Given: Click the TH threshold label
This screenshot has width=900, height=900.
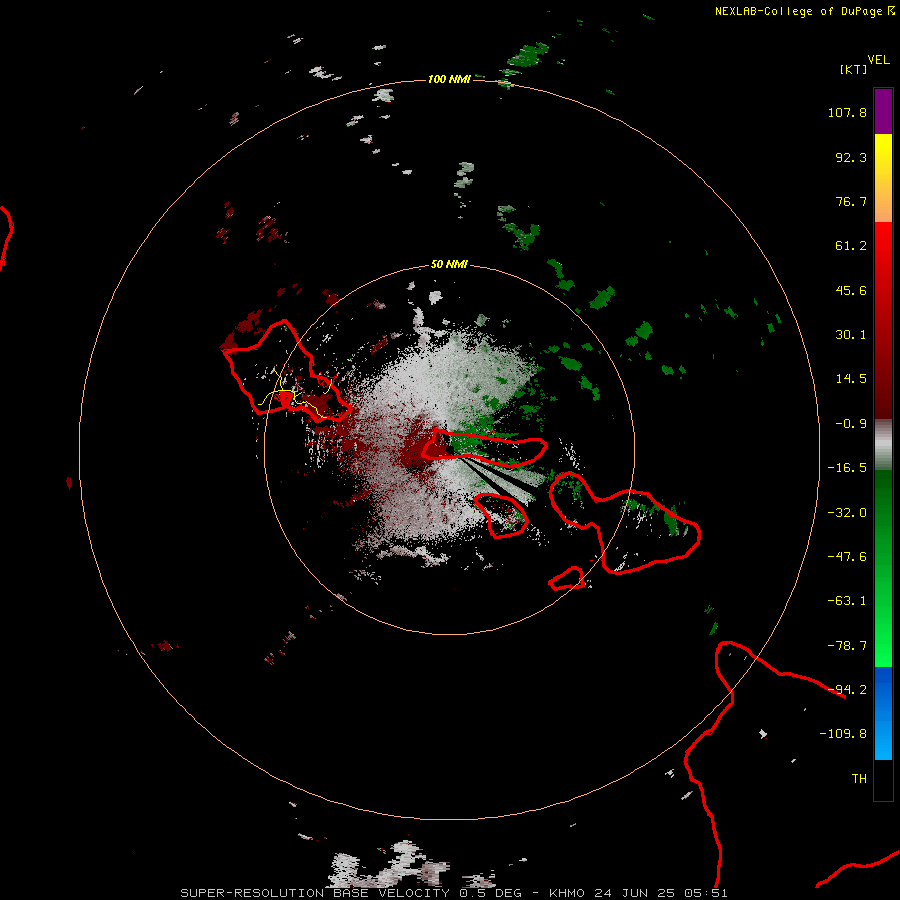Looking at the screenshot, I should coord(859,779).
